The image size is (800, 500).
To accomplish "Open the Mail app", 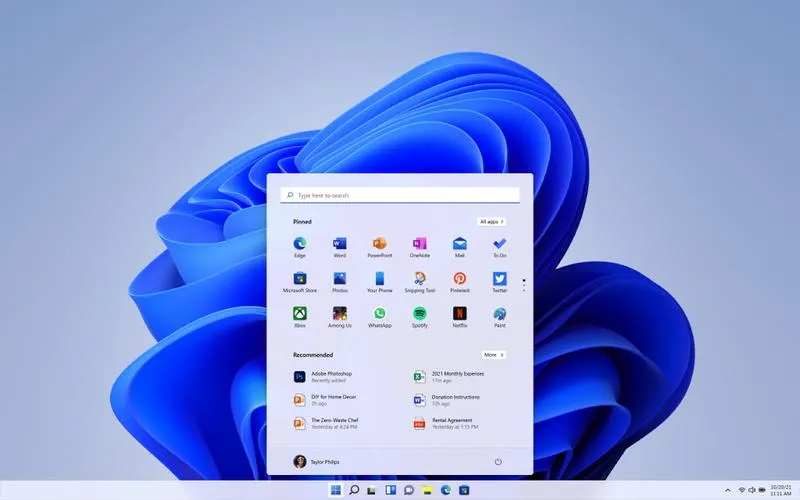I will [460, 247].
